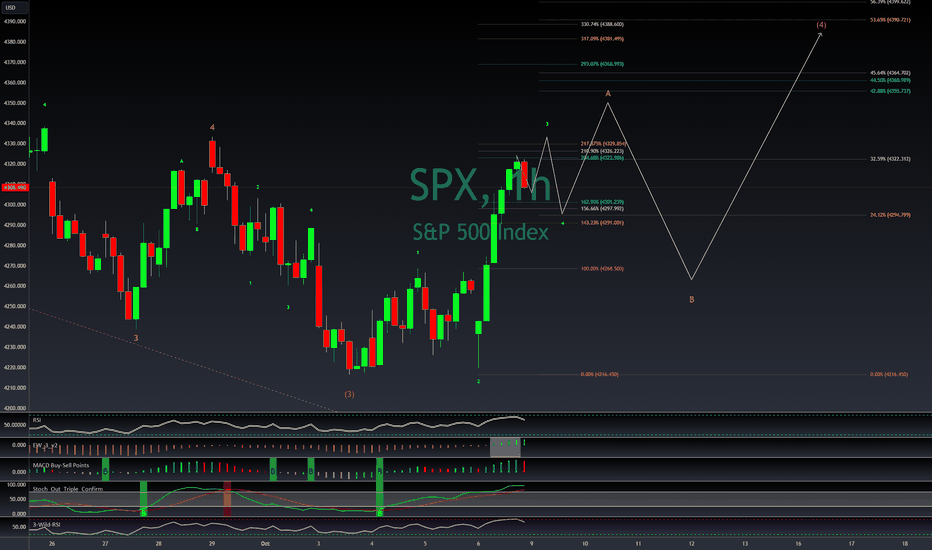Click the 100.000 value on Stoch scale

[x=16, y=485]
